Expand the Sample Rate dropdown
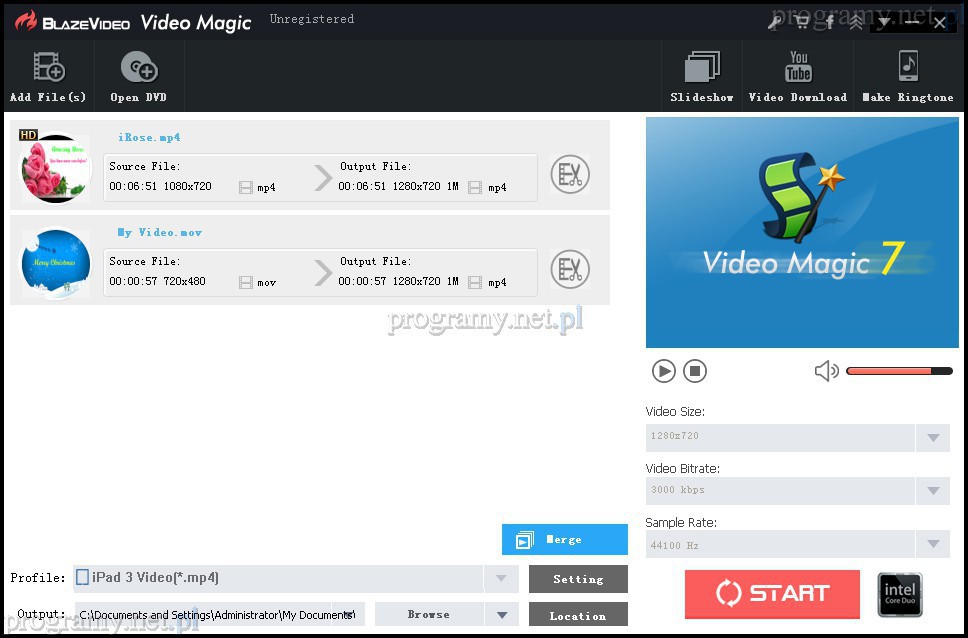Viewport: 968px width, 638px height. [932, 545]
